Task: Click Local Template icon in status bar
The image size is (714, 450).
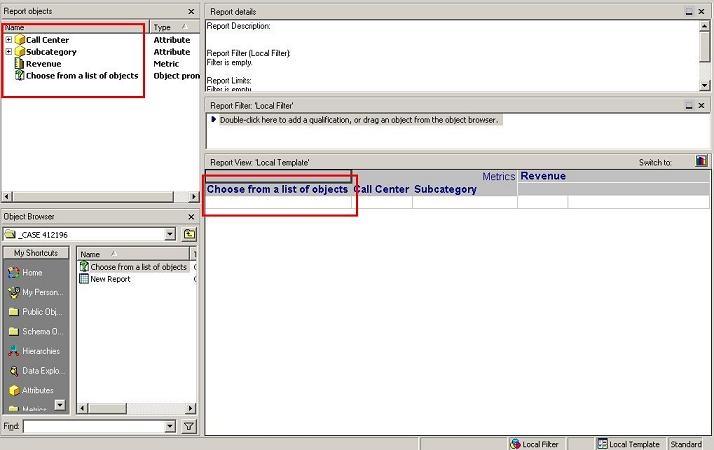Action: [603, 443]
